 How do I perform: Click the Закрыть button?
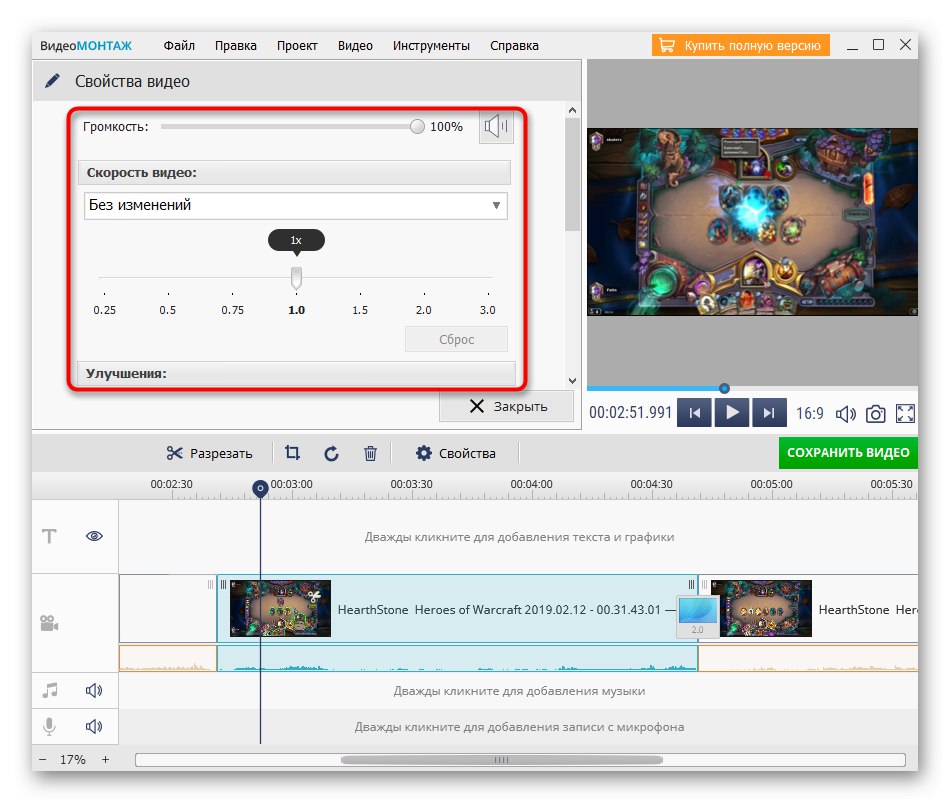[507, 406]
